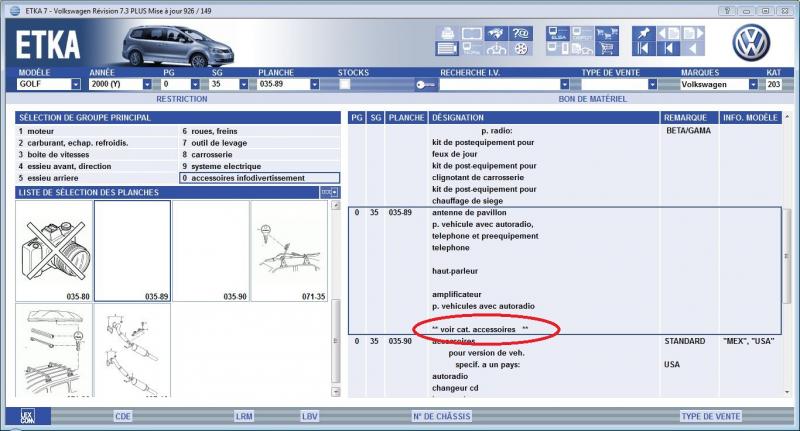Open roof rack thumbnail 071-35
This screenshot has width=800, height=431.
(289, 251)
